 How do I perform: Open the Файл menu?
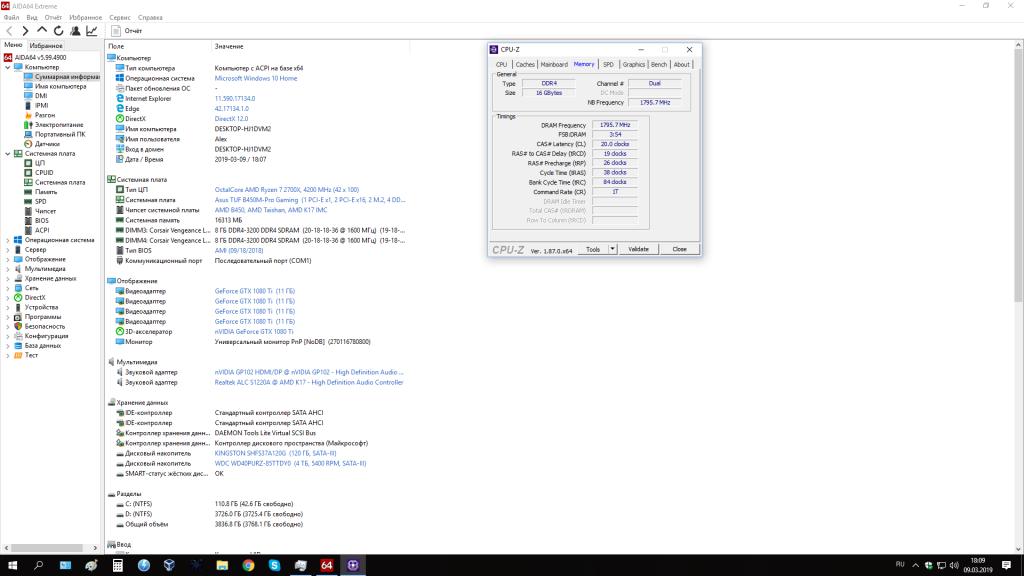(11, 18)
